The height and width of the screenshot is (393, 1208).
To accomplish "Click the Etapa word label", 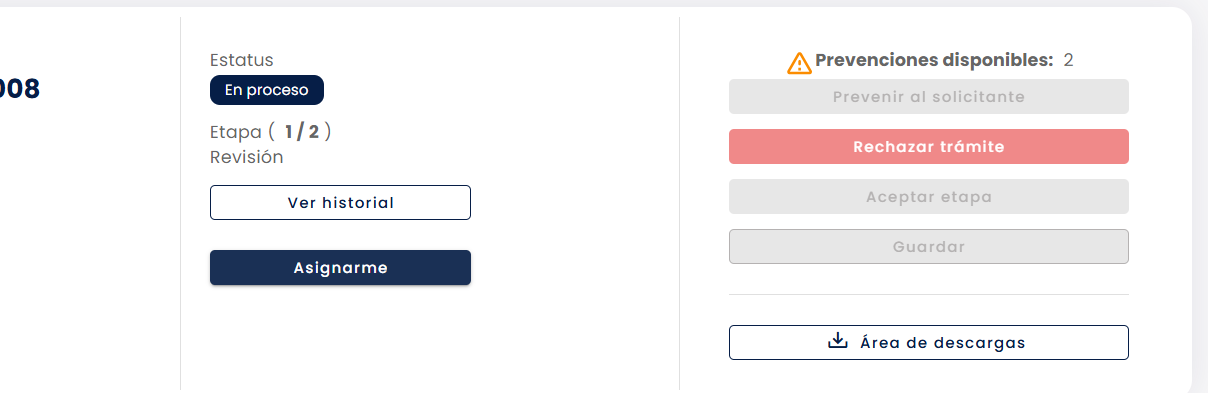I will point(236,131).
